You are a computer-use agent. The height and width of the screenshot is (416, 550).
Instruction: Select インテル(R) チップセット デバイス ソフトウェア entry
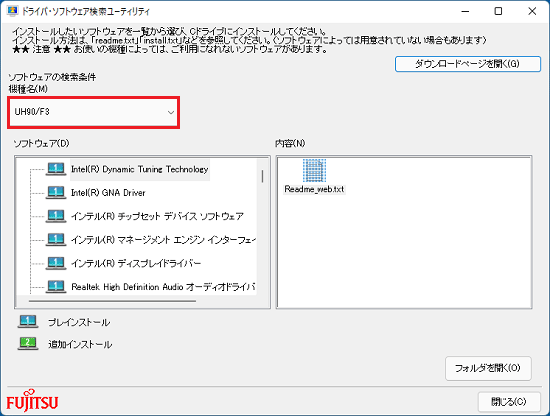pos(157,216)
